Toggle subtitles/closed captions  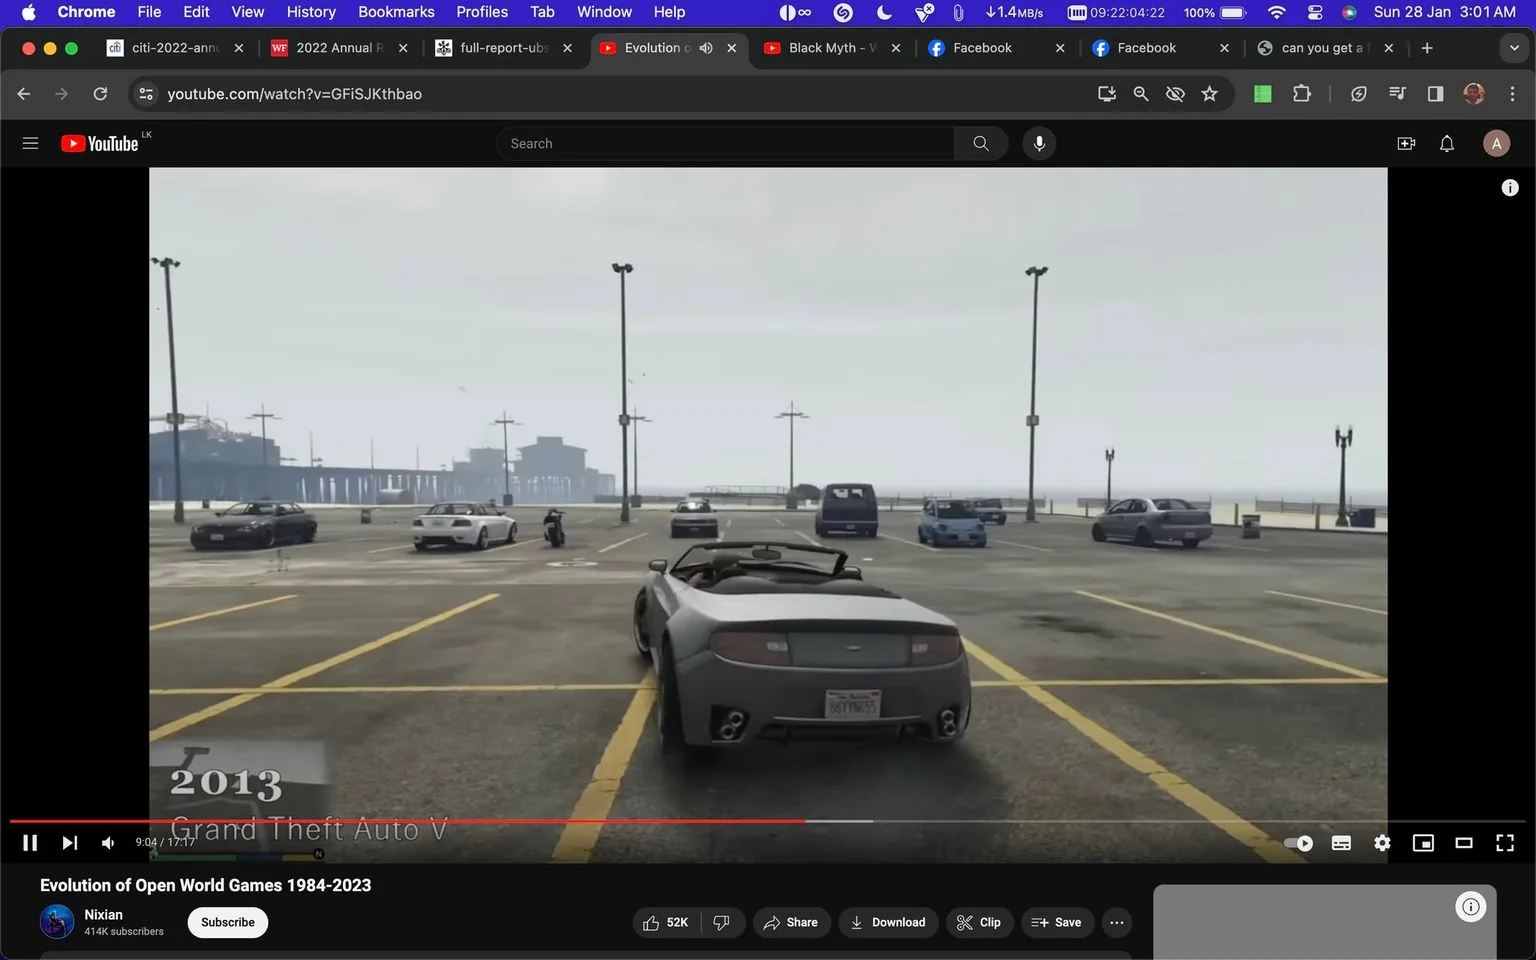(1342, 843)
